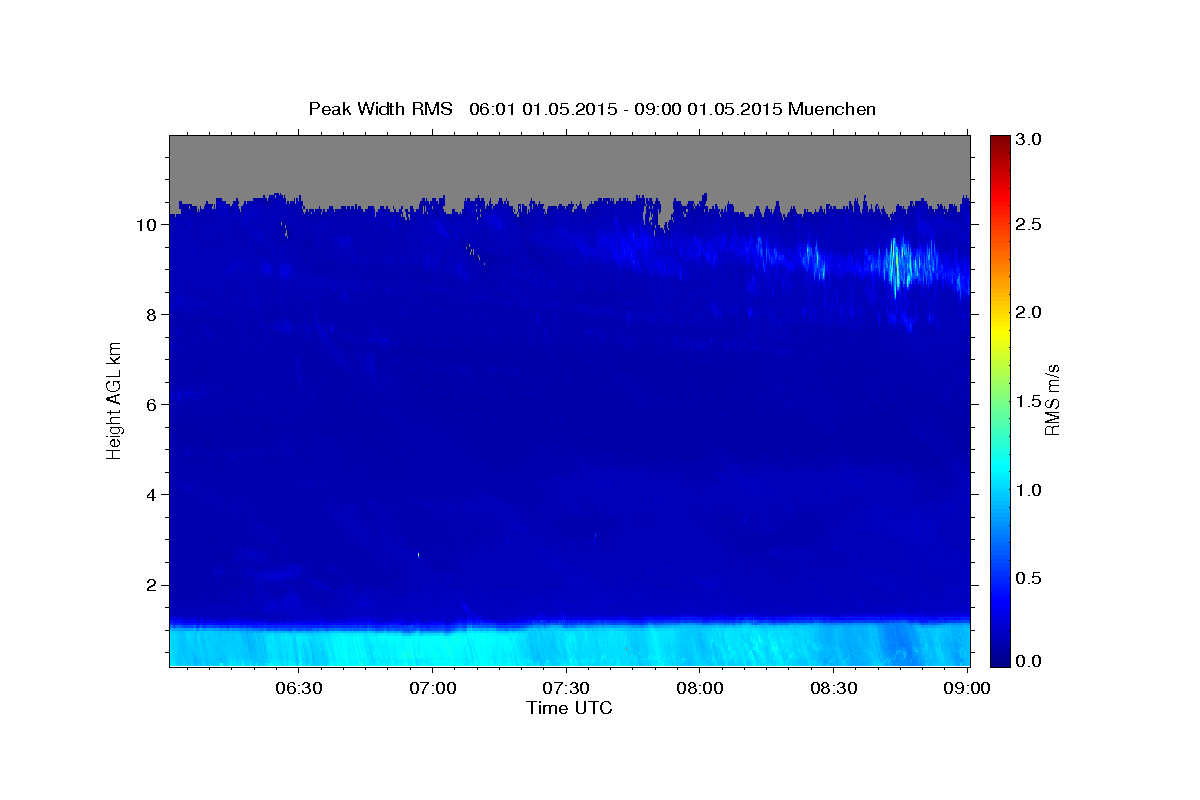Click the height tick label 10
The width and height of the screenshot is (1200, 800).
(146, 225)
